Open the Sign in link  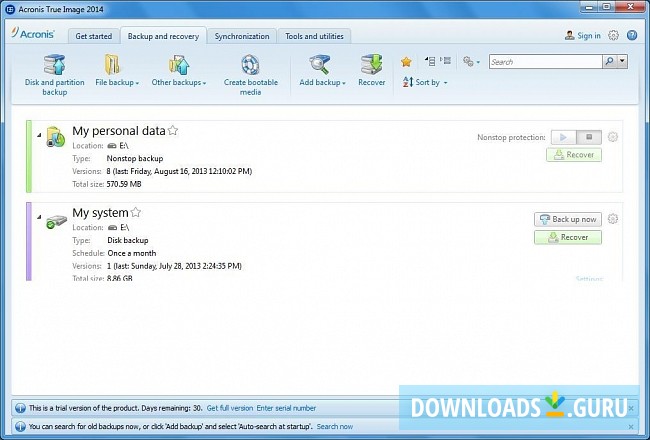click(x=582, y=36)
